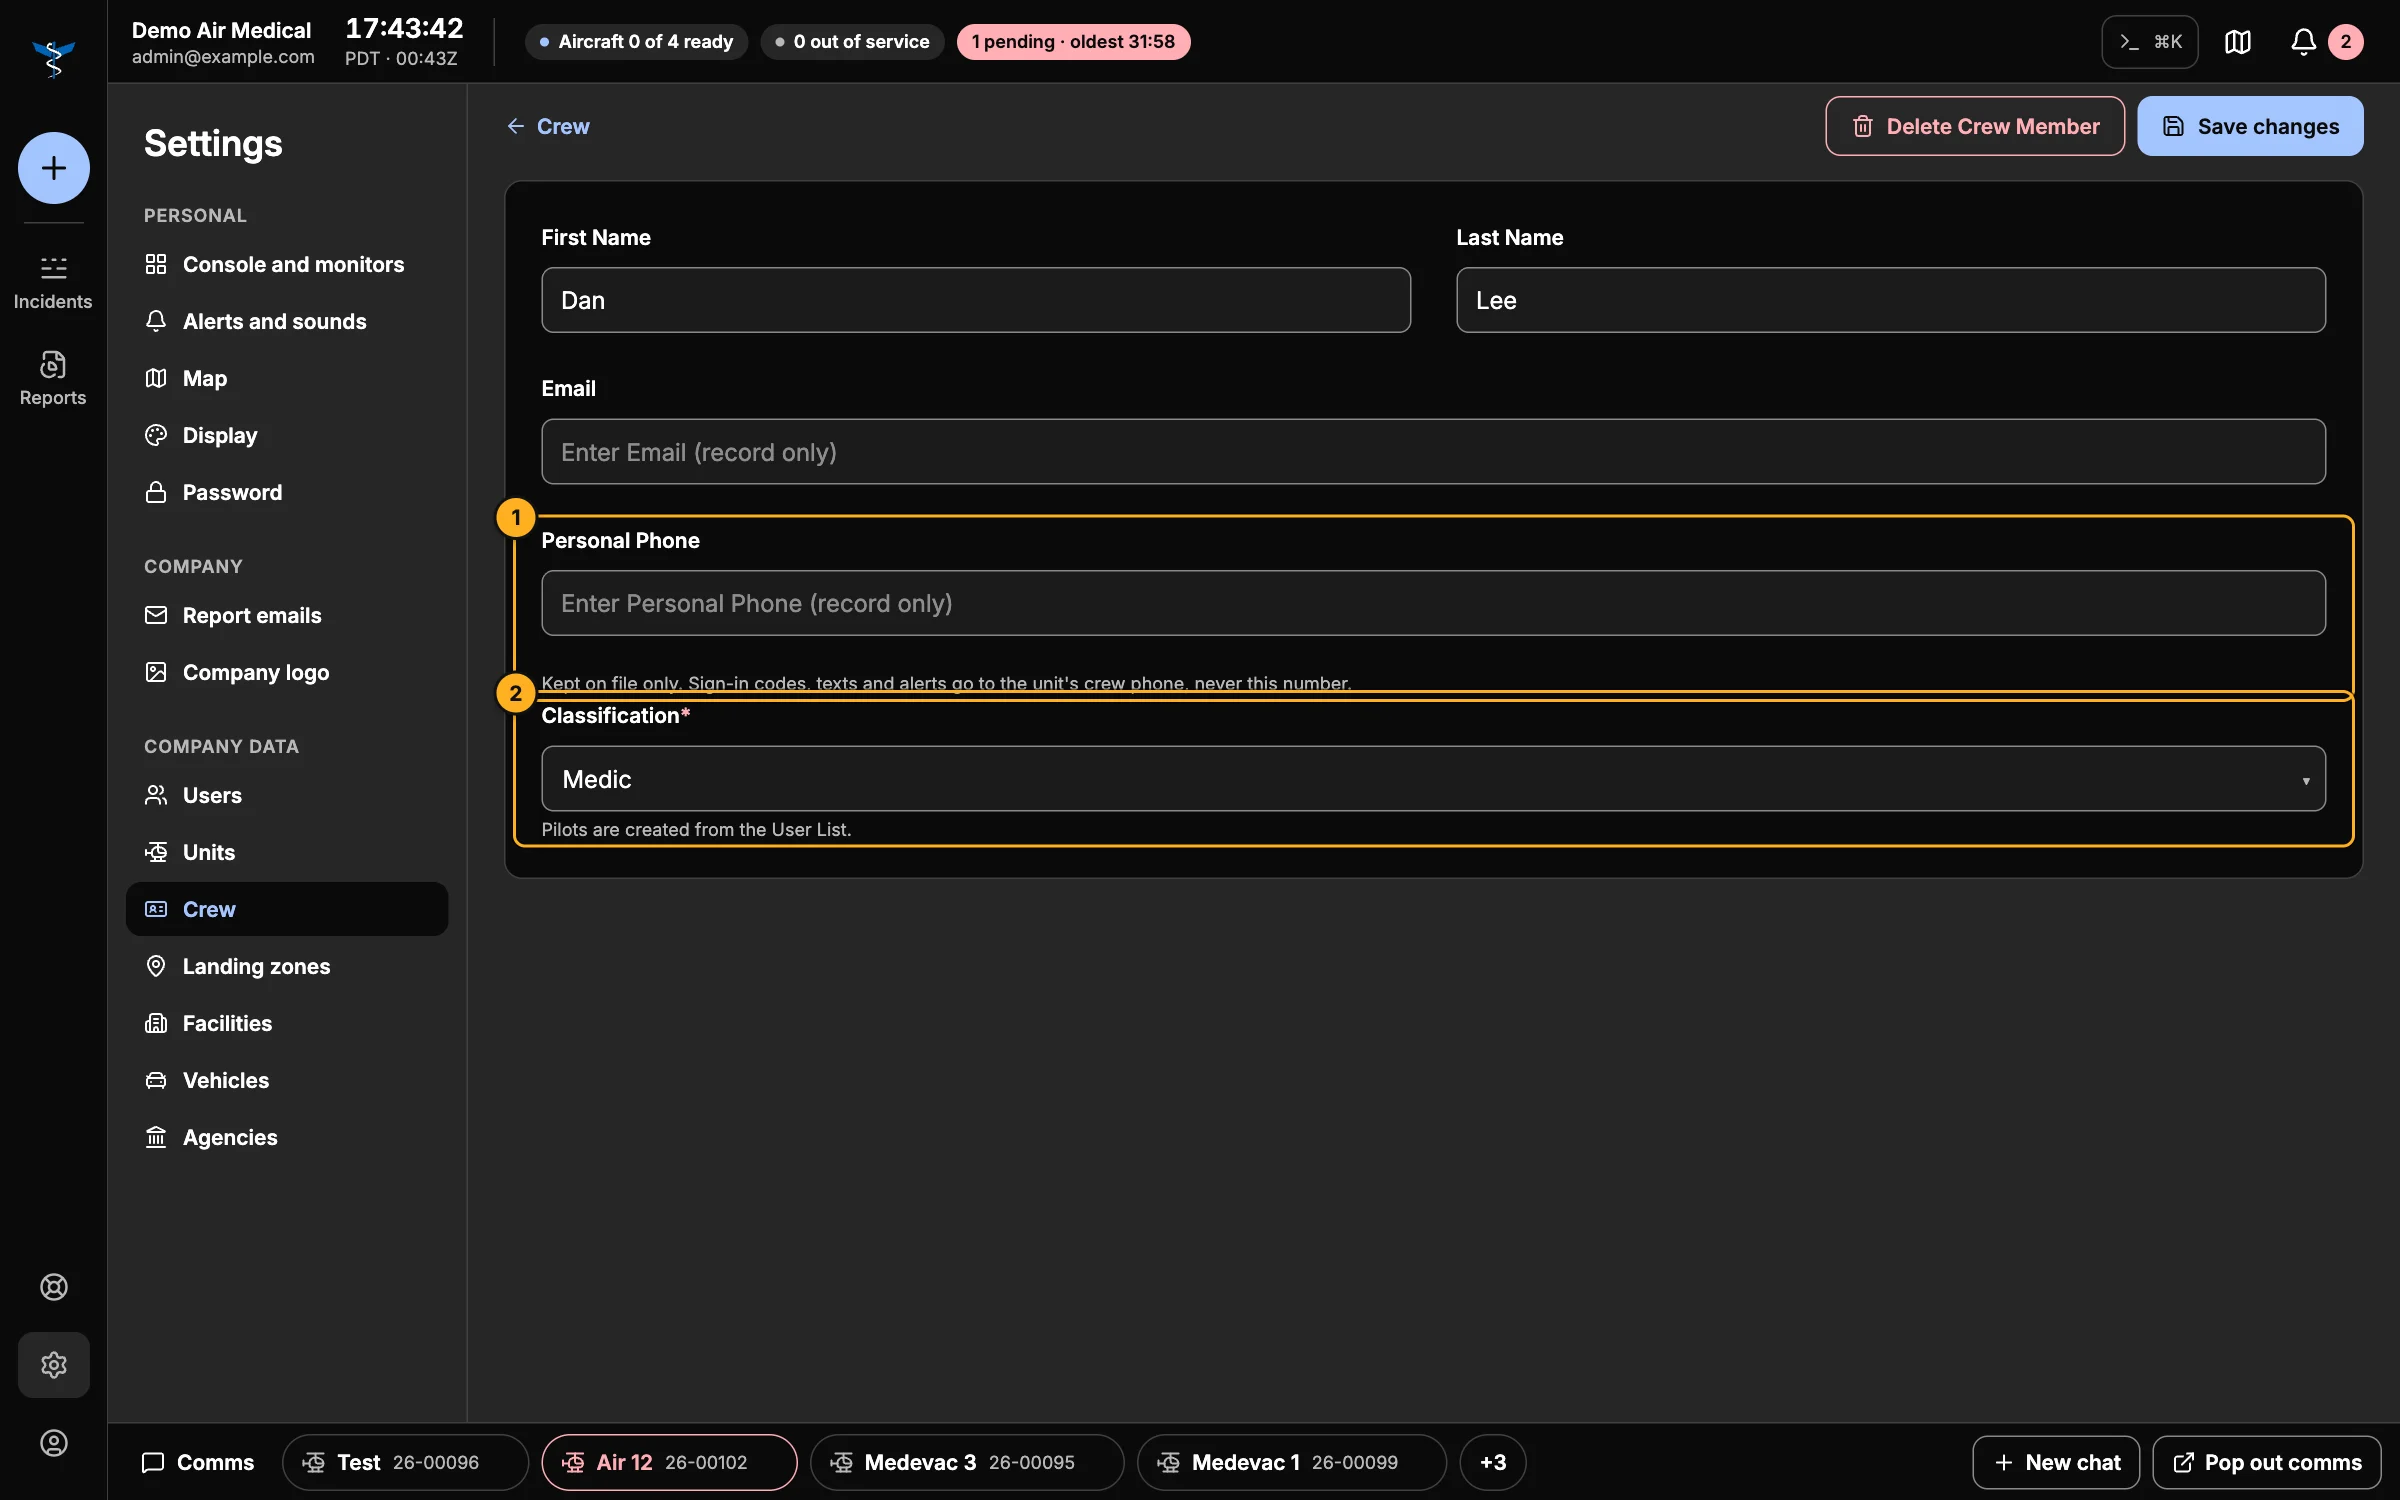2400x1500 pixels.
Task: Open the user profile icon
Action: [53, 1442]
